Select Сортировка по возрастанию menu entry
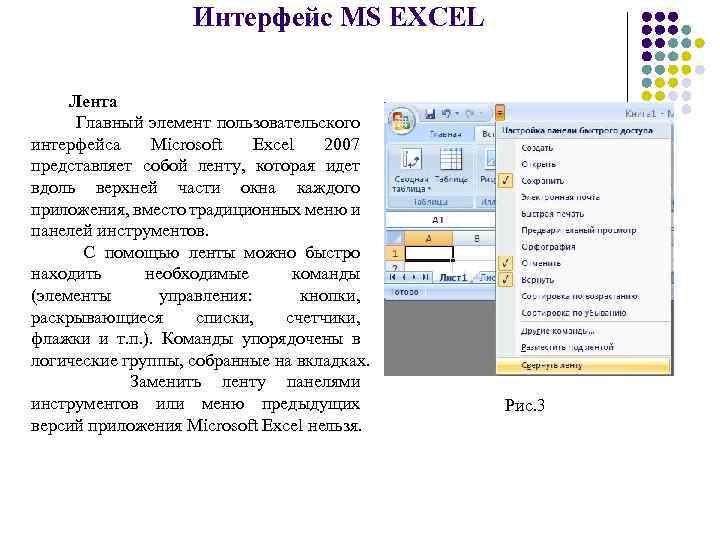Screen dimensions: 720x540 [579, 297]
